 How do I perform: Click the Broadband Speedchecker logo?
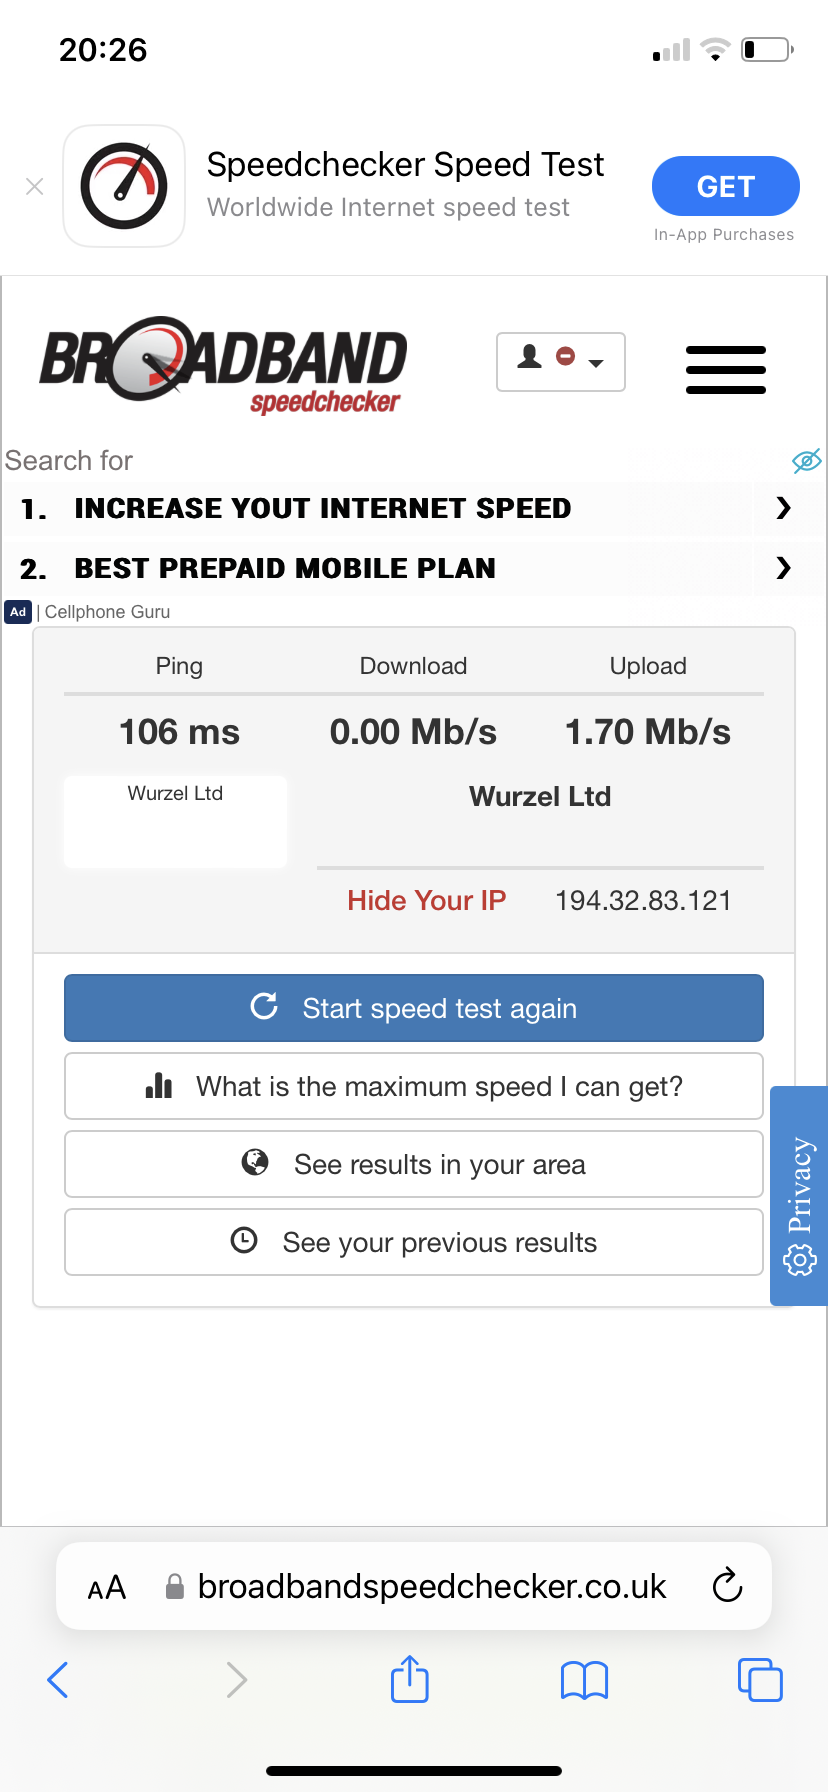tap(223, 365)
